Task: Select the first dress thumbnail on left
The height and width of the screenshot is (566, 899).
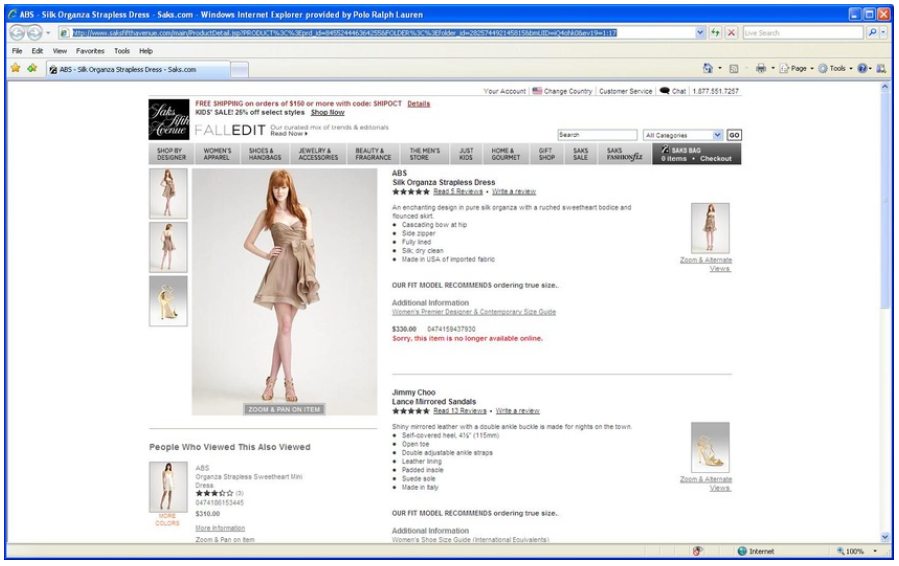Action: tap(168, 193)
